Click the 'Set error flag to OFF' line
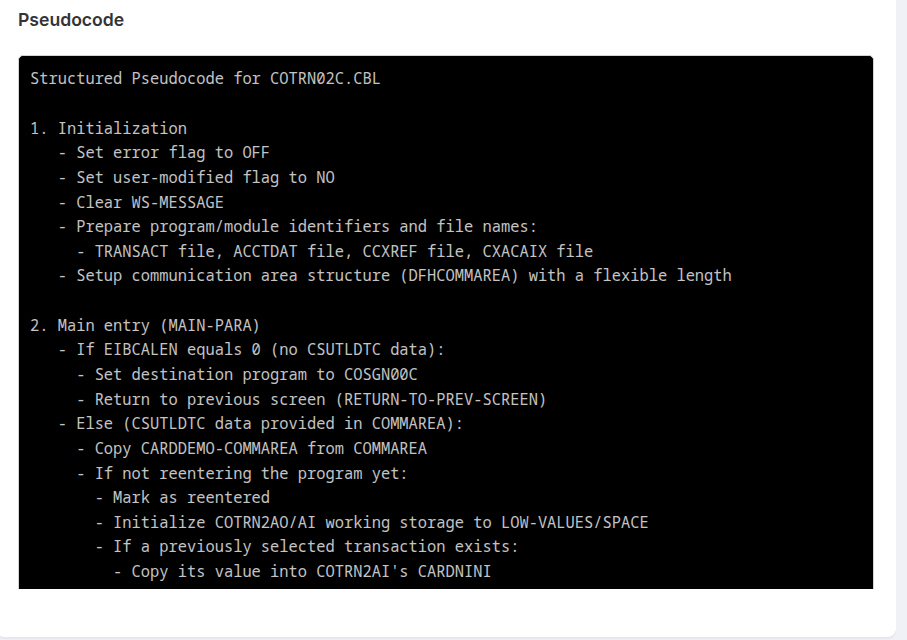This screenshot has width=907, height=640. point(172,153)
